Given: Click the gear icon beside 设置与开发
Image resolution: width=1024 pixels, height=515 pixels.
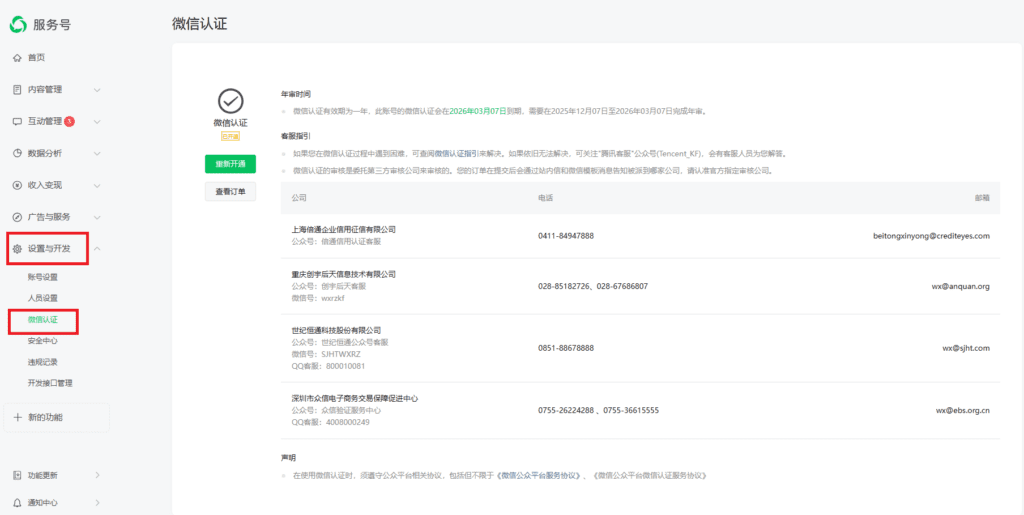Looking at the screenshot, I should tap(18, 249).
